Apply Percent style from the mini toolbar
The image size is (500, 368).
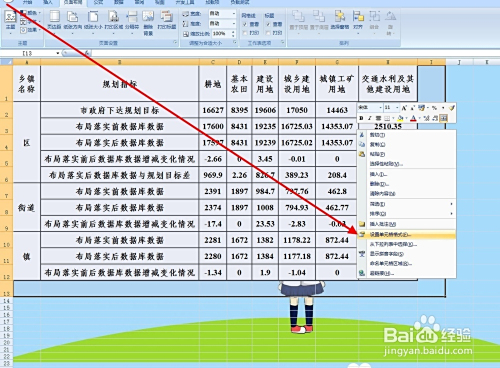tap(434, 108)
